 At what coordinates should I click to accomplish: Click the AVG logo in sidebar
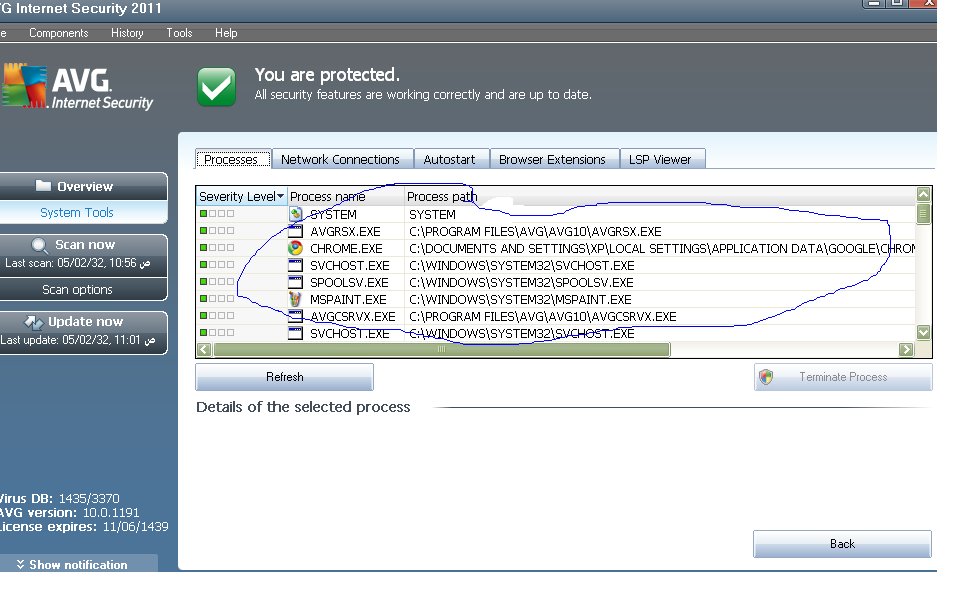[x=77, y=87]
